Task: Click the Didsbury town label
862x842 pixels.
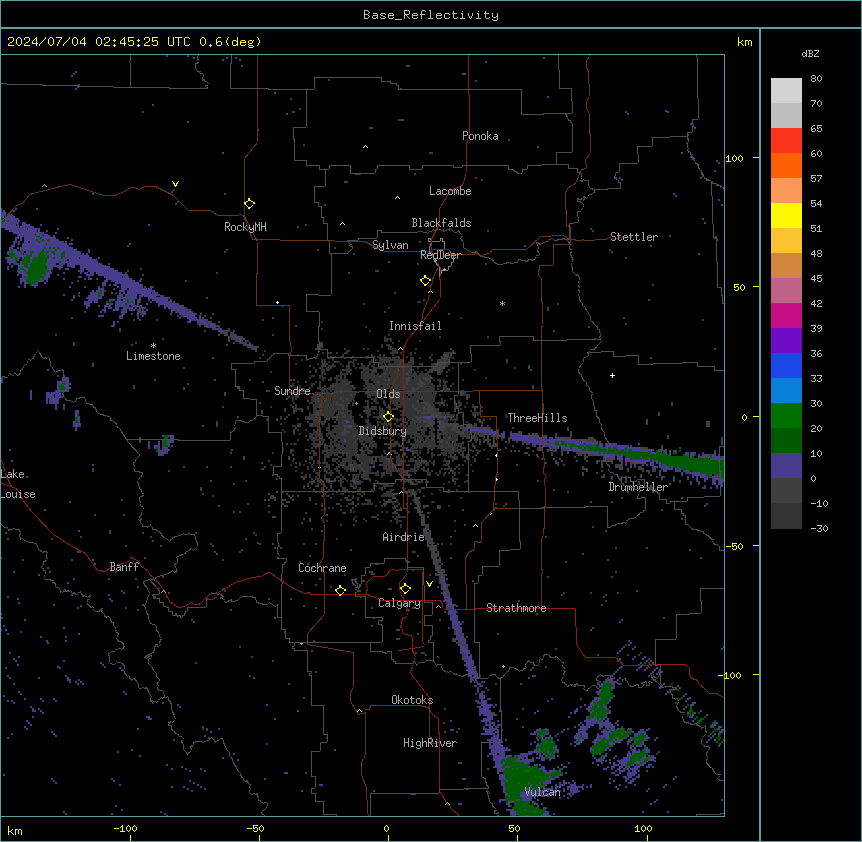Action: [x=383, y=431]
